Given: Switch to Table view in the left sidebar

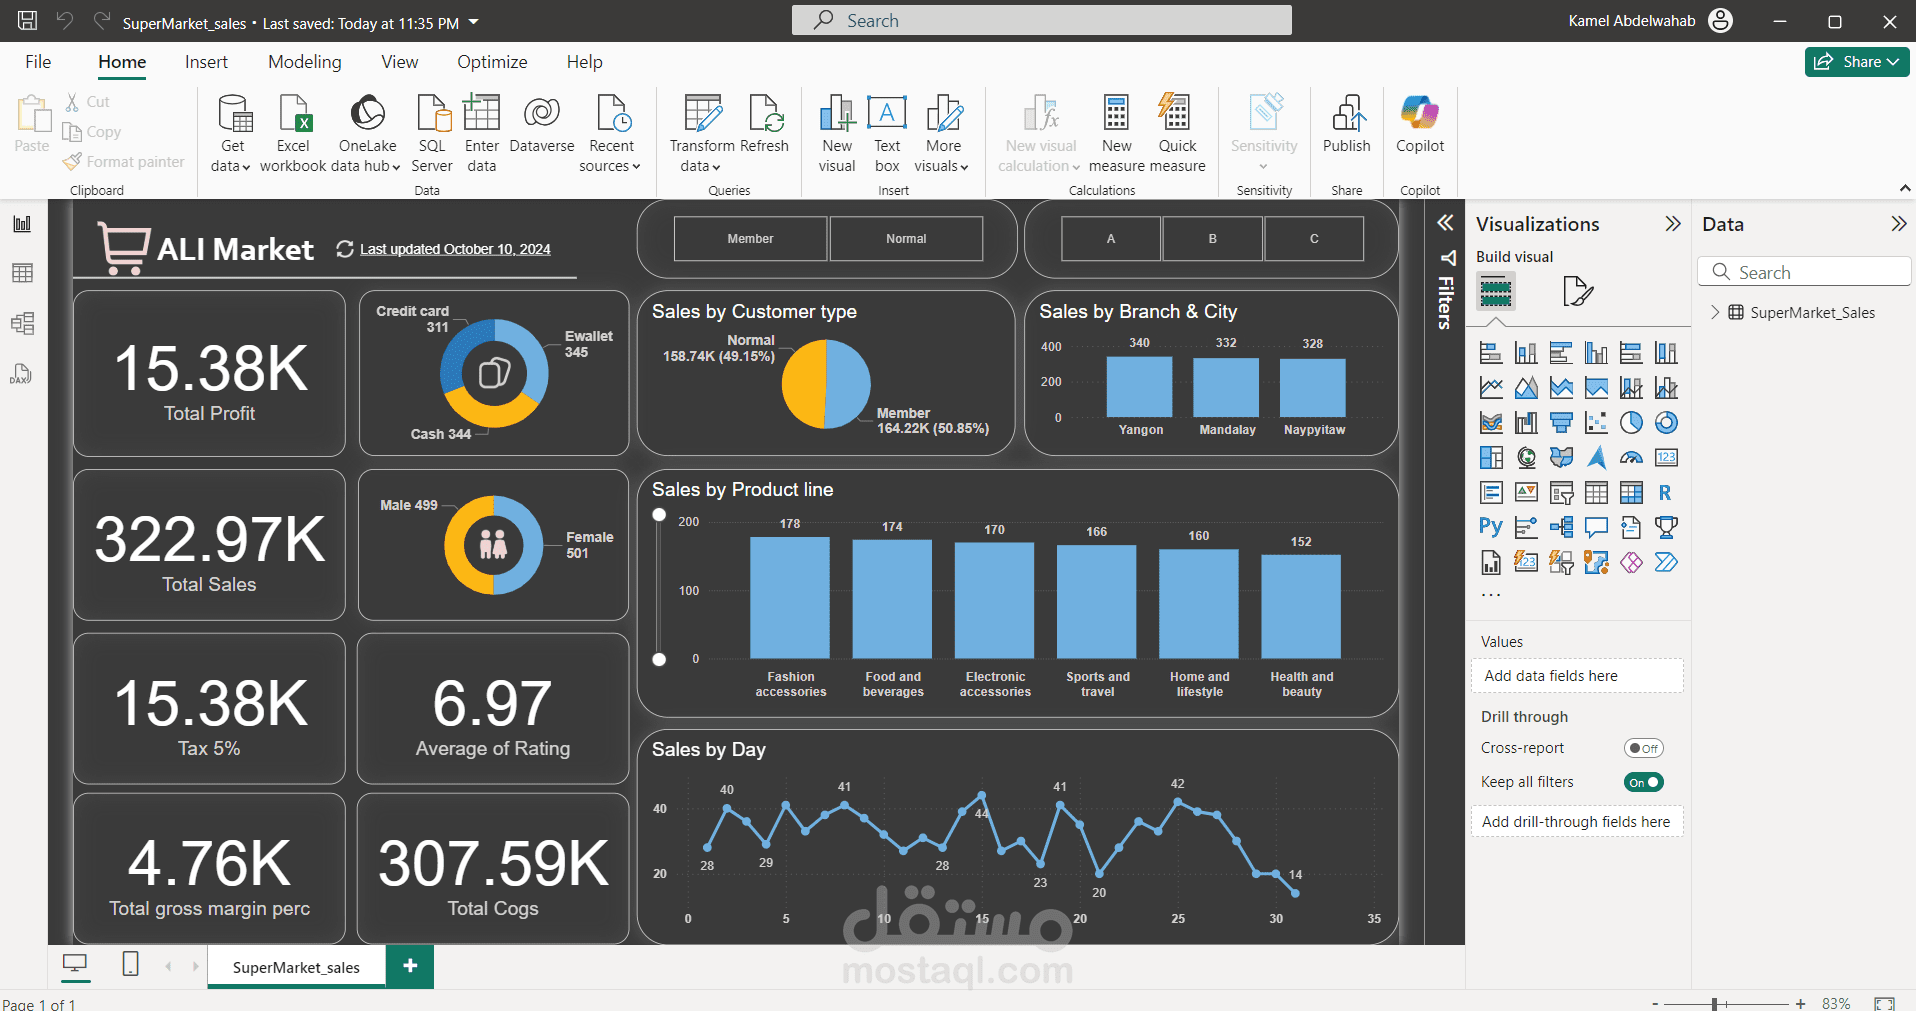Looking at the screenshot, I should click(x=22, y=273).
